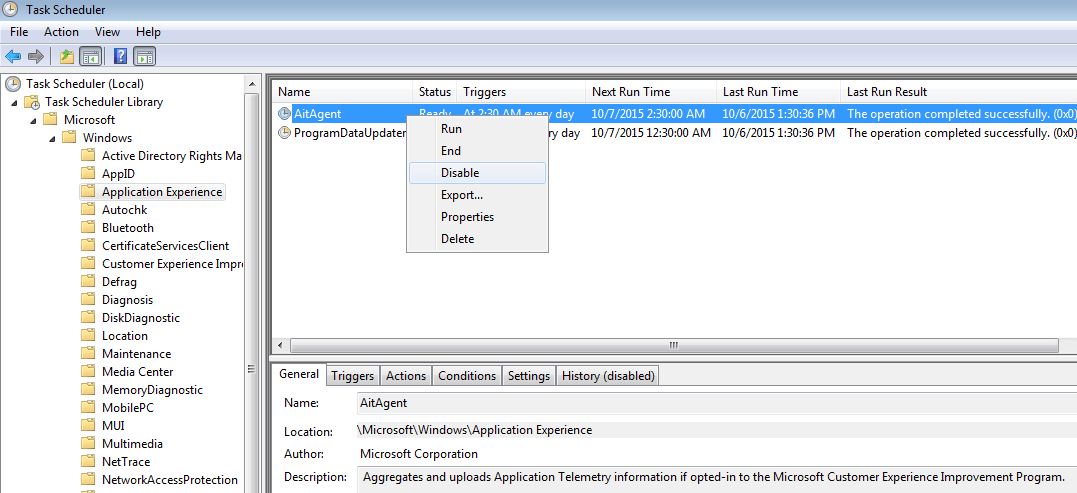Click the Task Scheduler (Local) clock icon
This screenshot has width=1077, height=493.
pos(13,84)
